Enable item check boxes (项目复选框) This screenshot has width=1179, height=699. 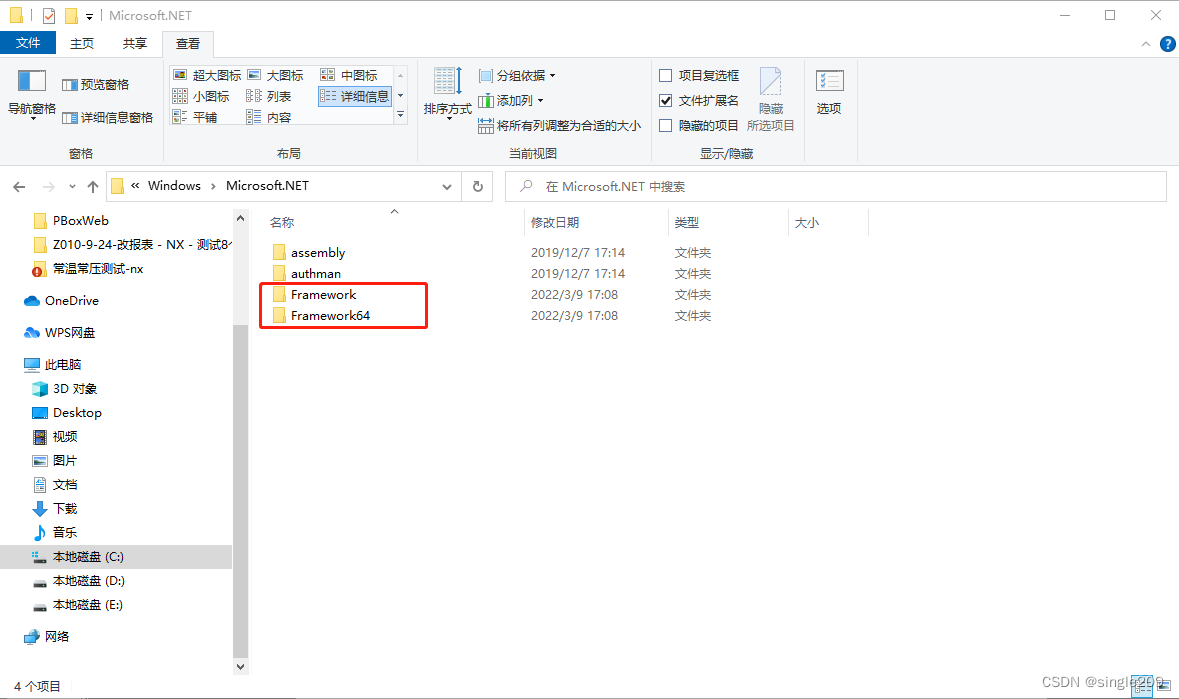point(699,75)
